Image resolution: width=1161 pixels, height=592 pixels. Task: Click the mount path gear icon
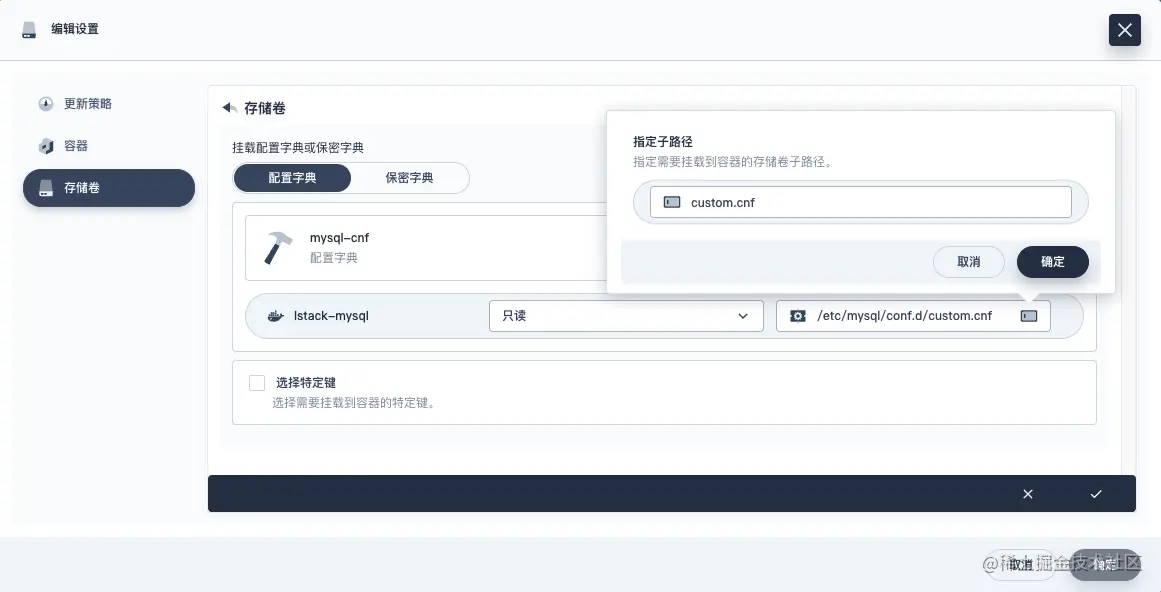pos(797,316)
